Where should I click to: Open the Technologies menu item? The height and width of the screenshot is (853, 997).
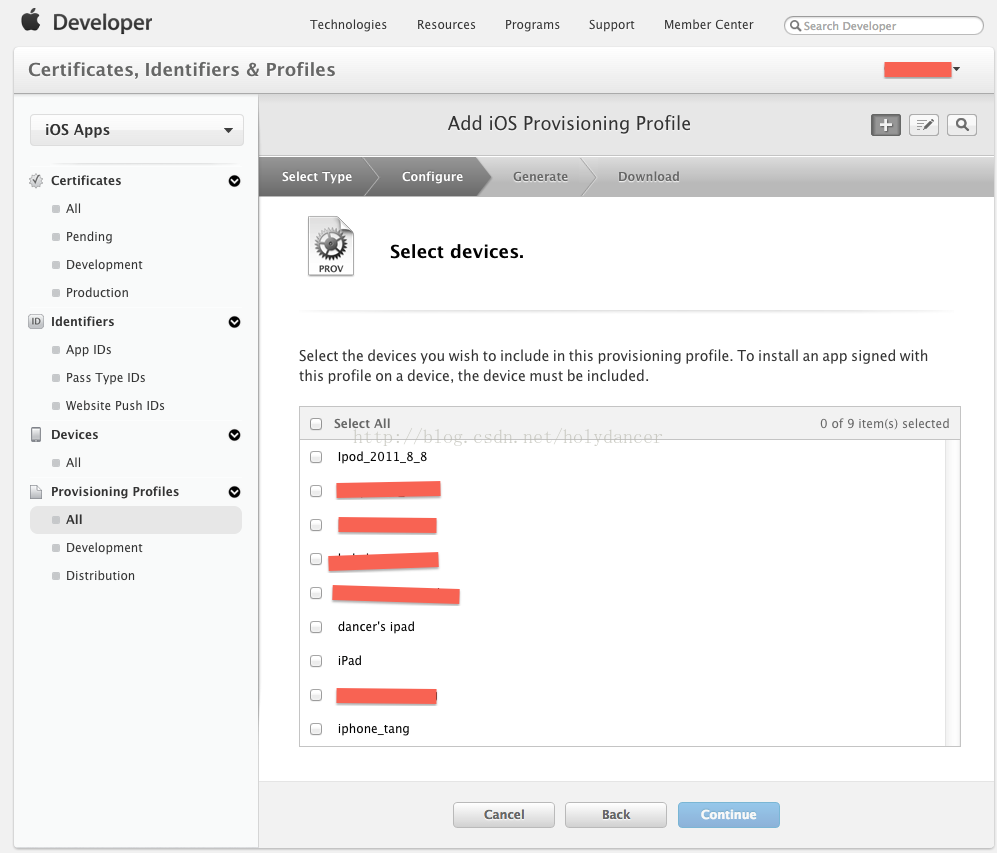[x=348, y=25]
